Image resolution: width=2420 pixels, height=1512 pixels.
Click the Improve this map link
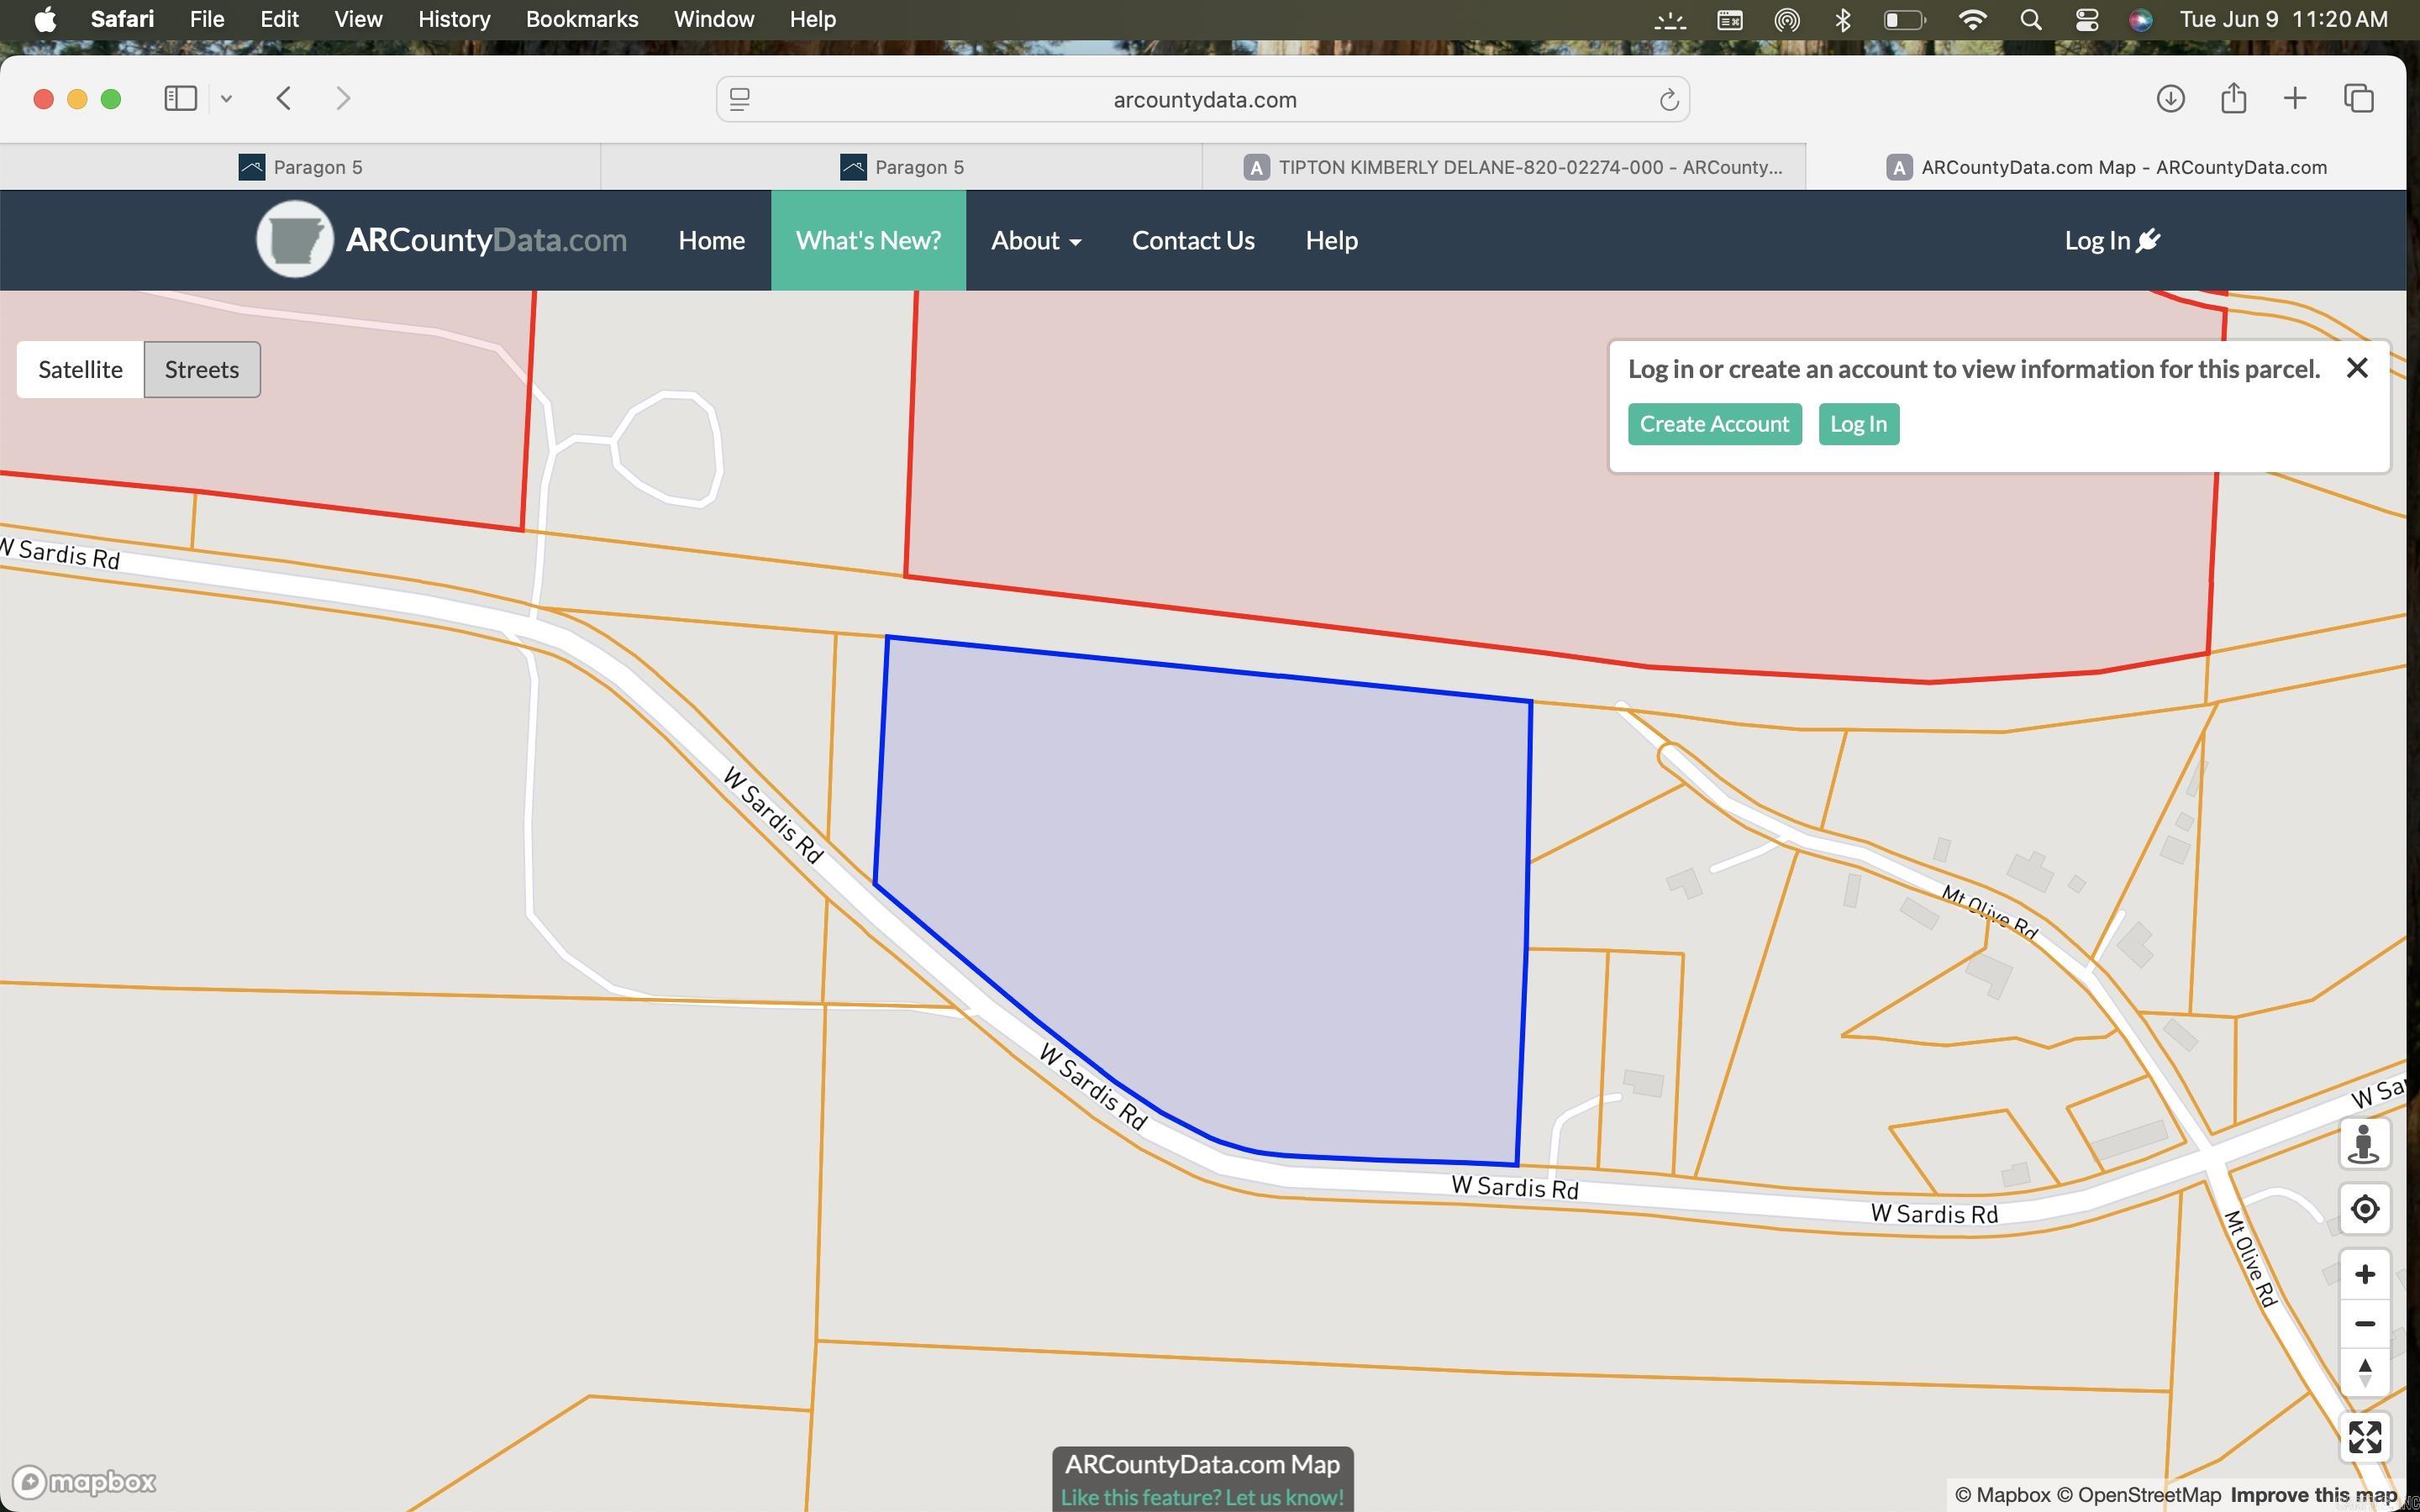point(2313,1495)
